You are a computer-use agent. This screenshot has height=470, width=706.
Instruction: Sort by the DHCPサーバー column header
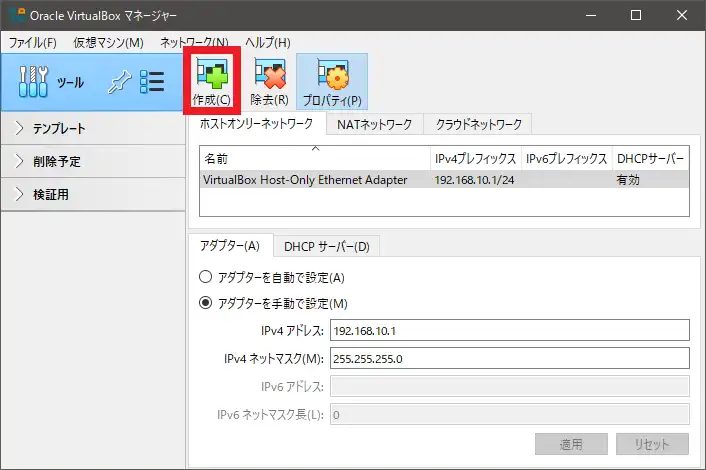click(x=651, y=158)
